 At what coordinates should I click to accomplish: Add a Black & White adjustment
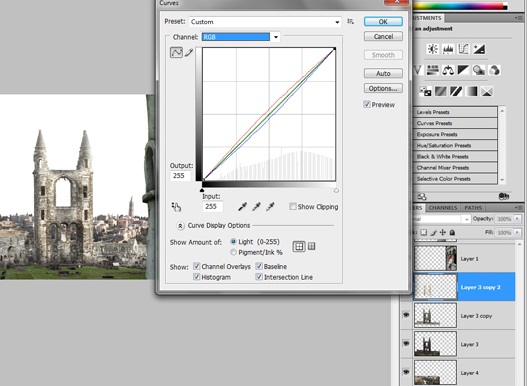tap(463, 70)
